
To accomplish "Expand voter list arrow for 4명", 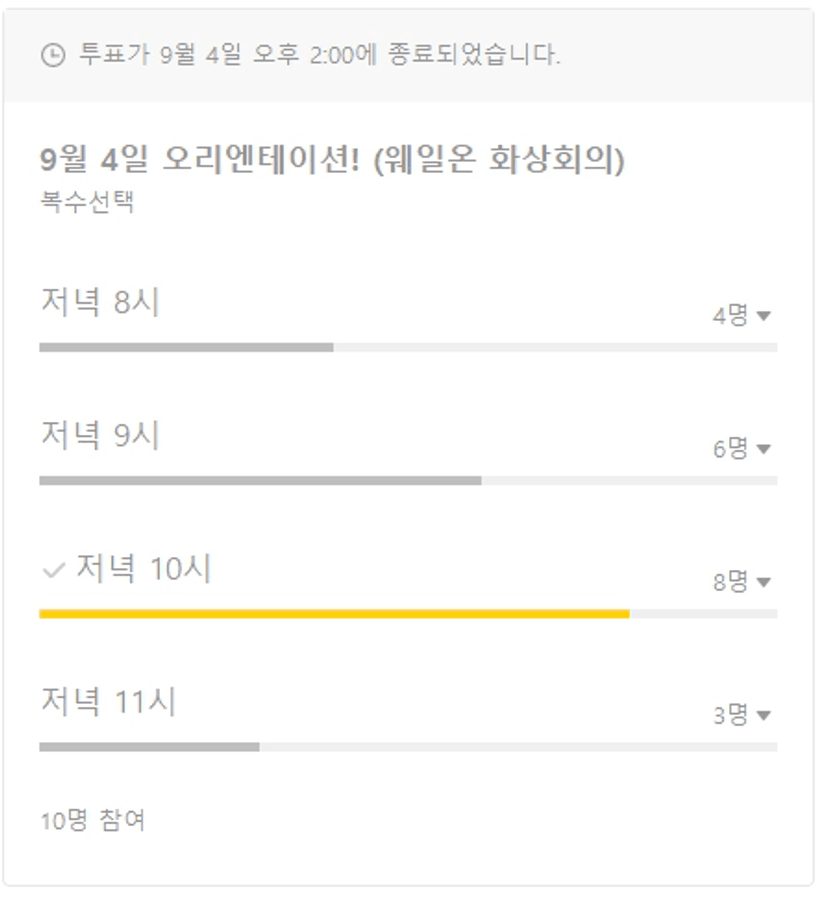I will 763,315.
